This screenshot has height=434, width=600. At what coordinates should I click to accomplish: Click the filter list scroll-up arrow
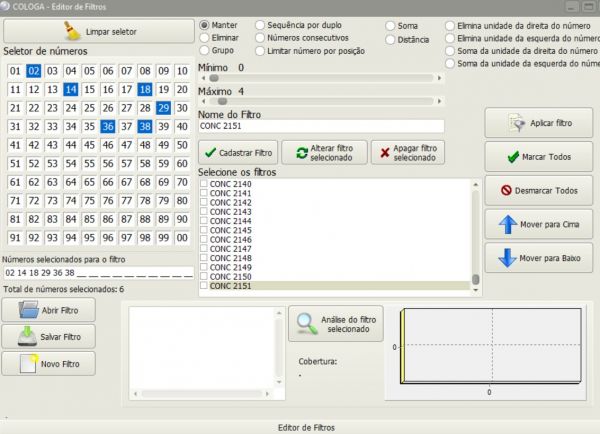tap(476, 184)
